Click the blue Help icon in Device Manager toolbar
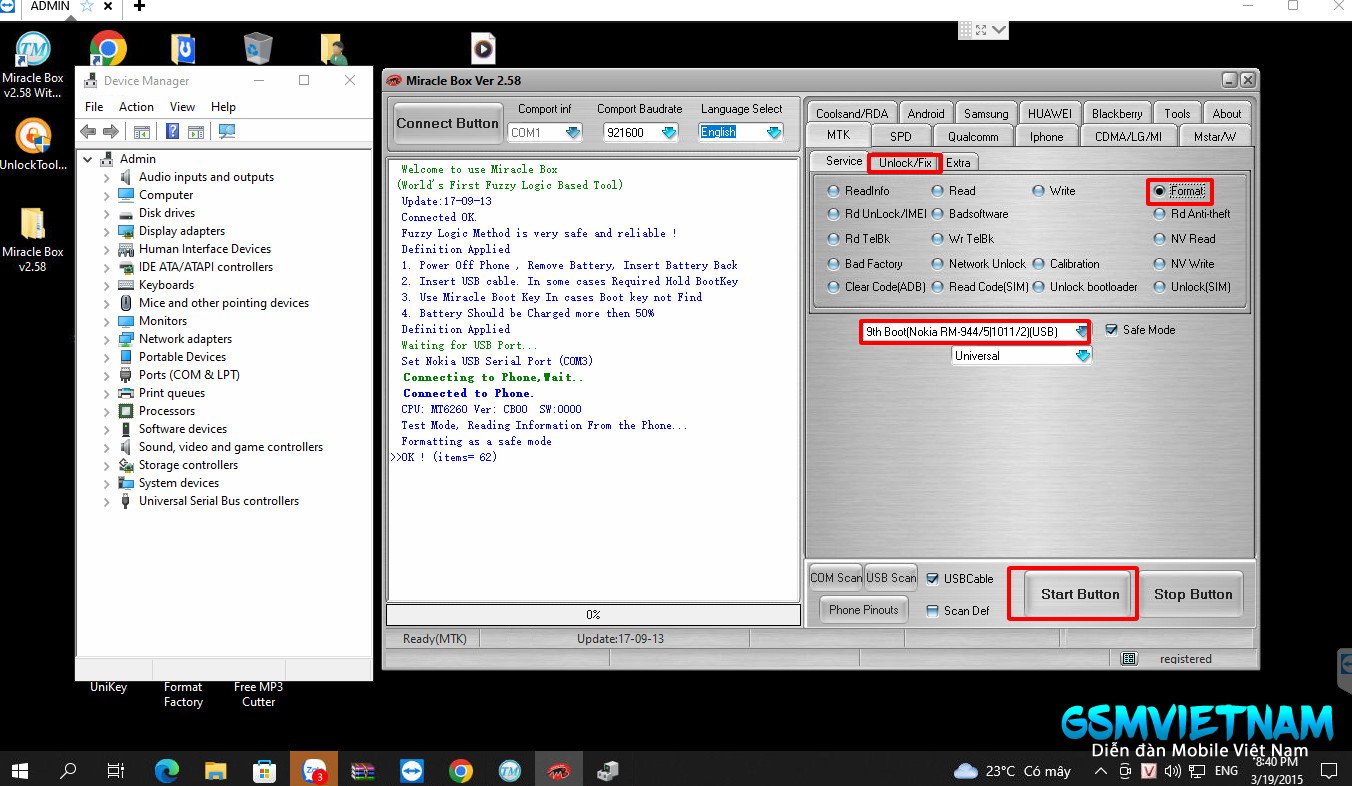Viewport: 1352px width, 786px height. [x=173, y=131]
